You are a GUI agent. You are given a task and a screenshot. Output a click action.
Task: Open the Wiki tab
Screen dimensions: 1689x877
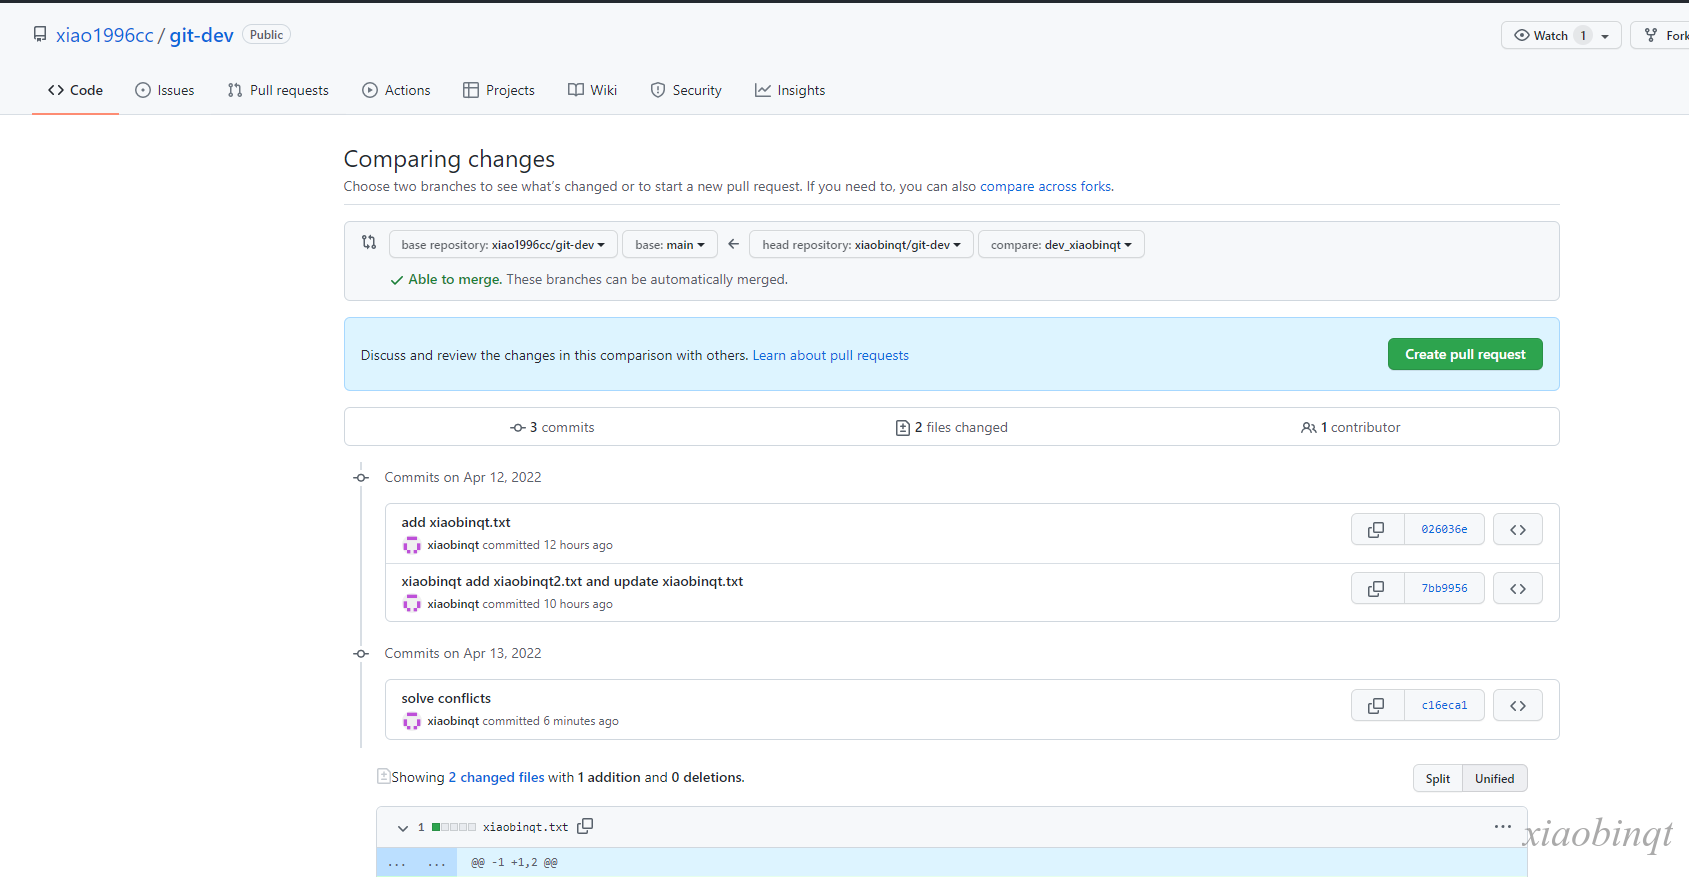pyautogui.click(x=593, y=90)
